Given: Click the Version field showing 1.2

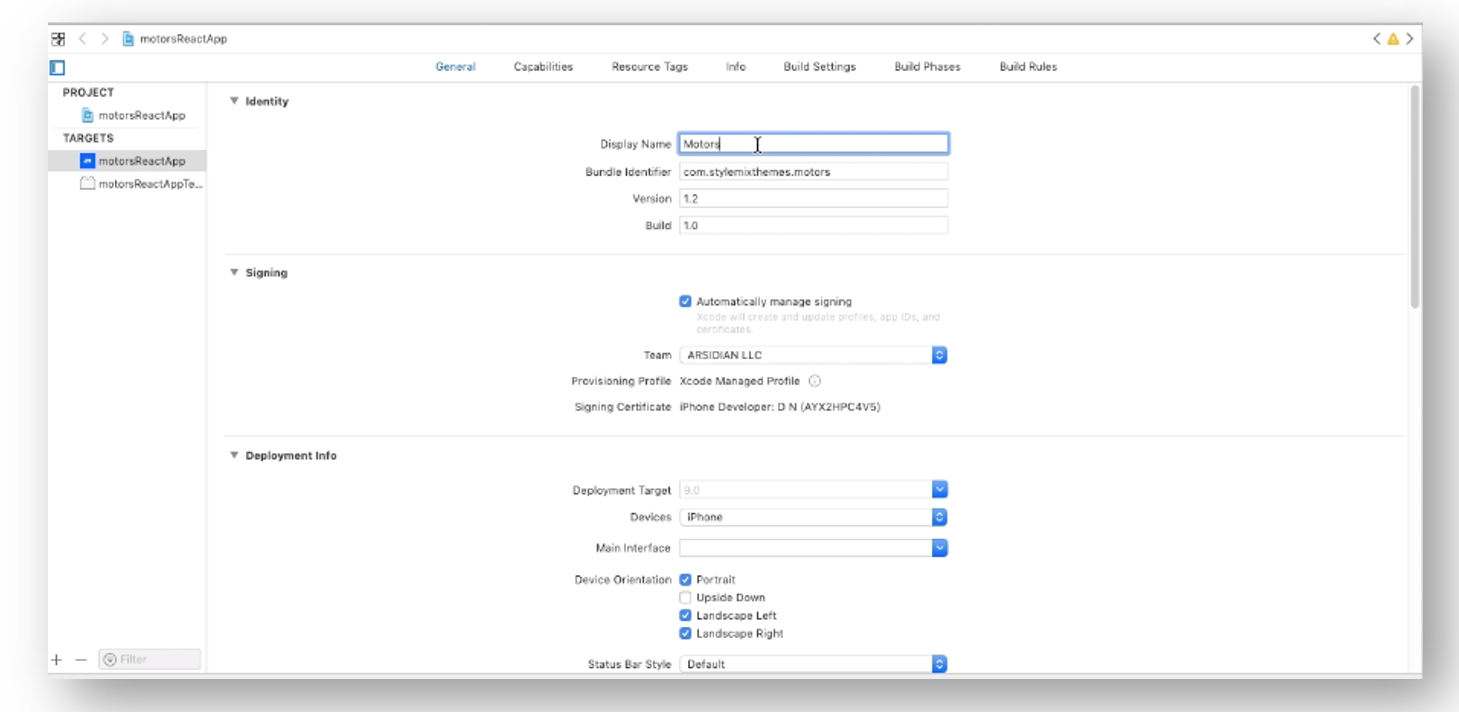Looking at the screenshot, I should tap(813, 199).
